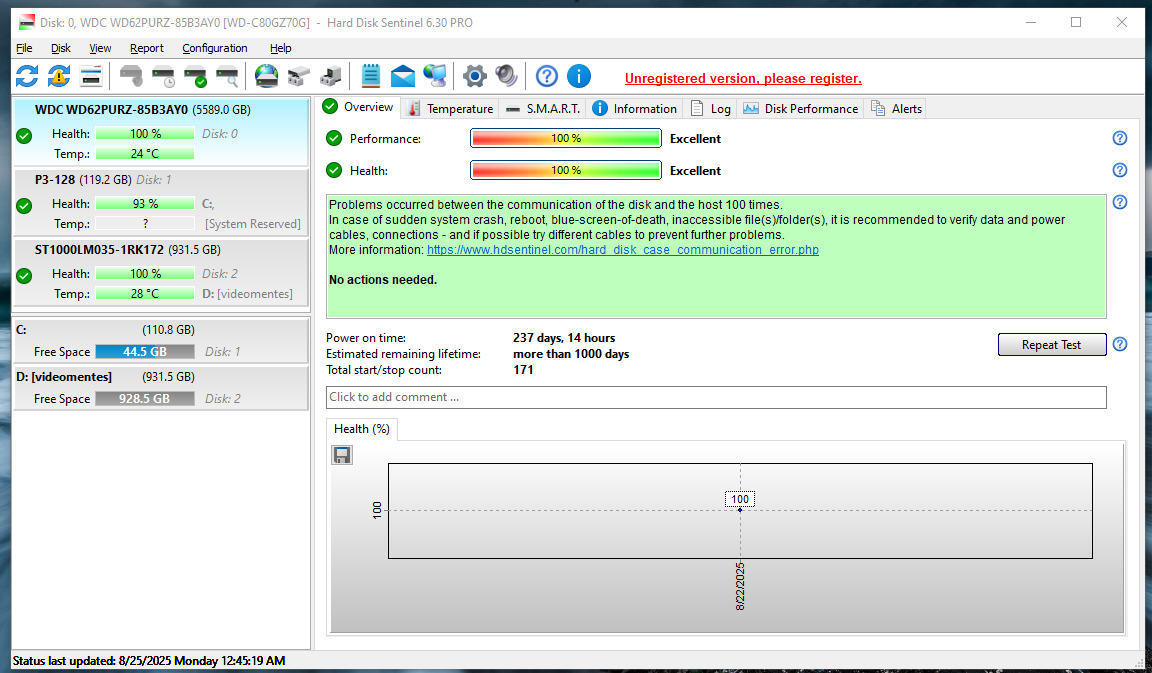Click the Performance 100 % gradient bar

coord(566,138)
